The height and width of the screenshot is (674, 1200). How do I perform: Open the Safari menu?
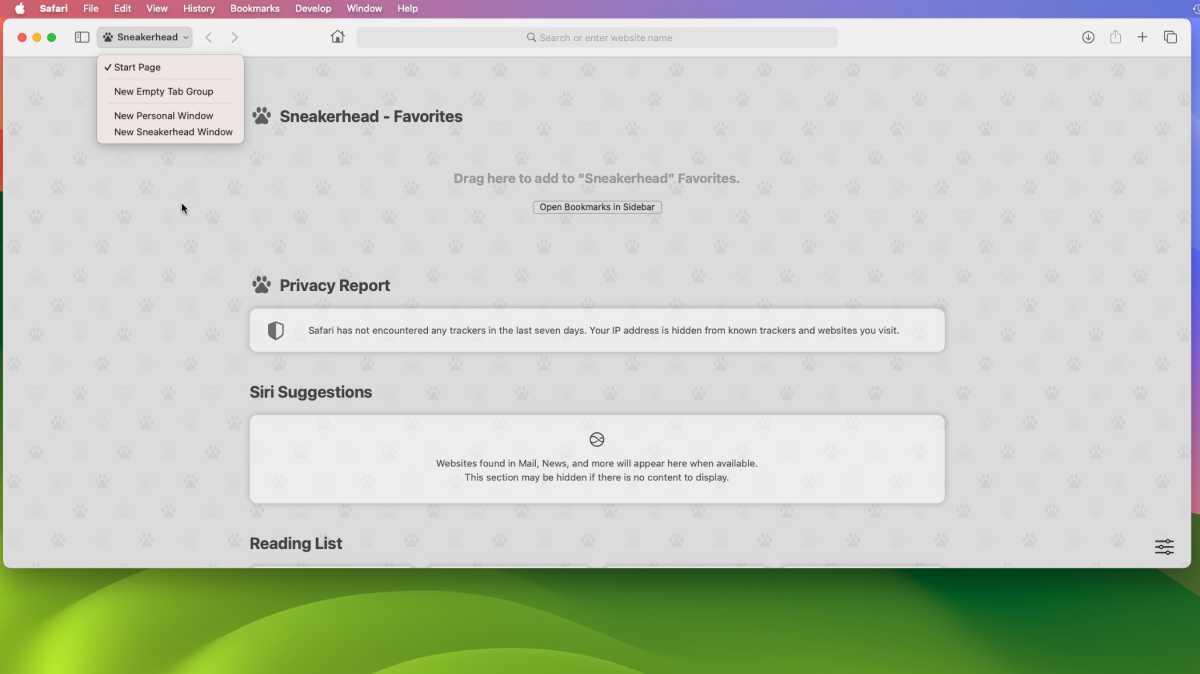[x=54, y=8]
